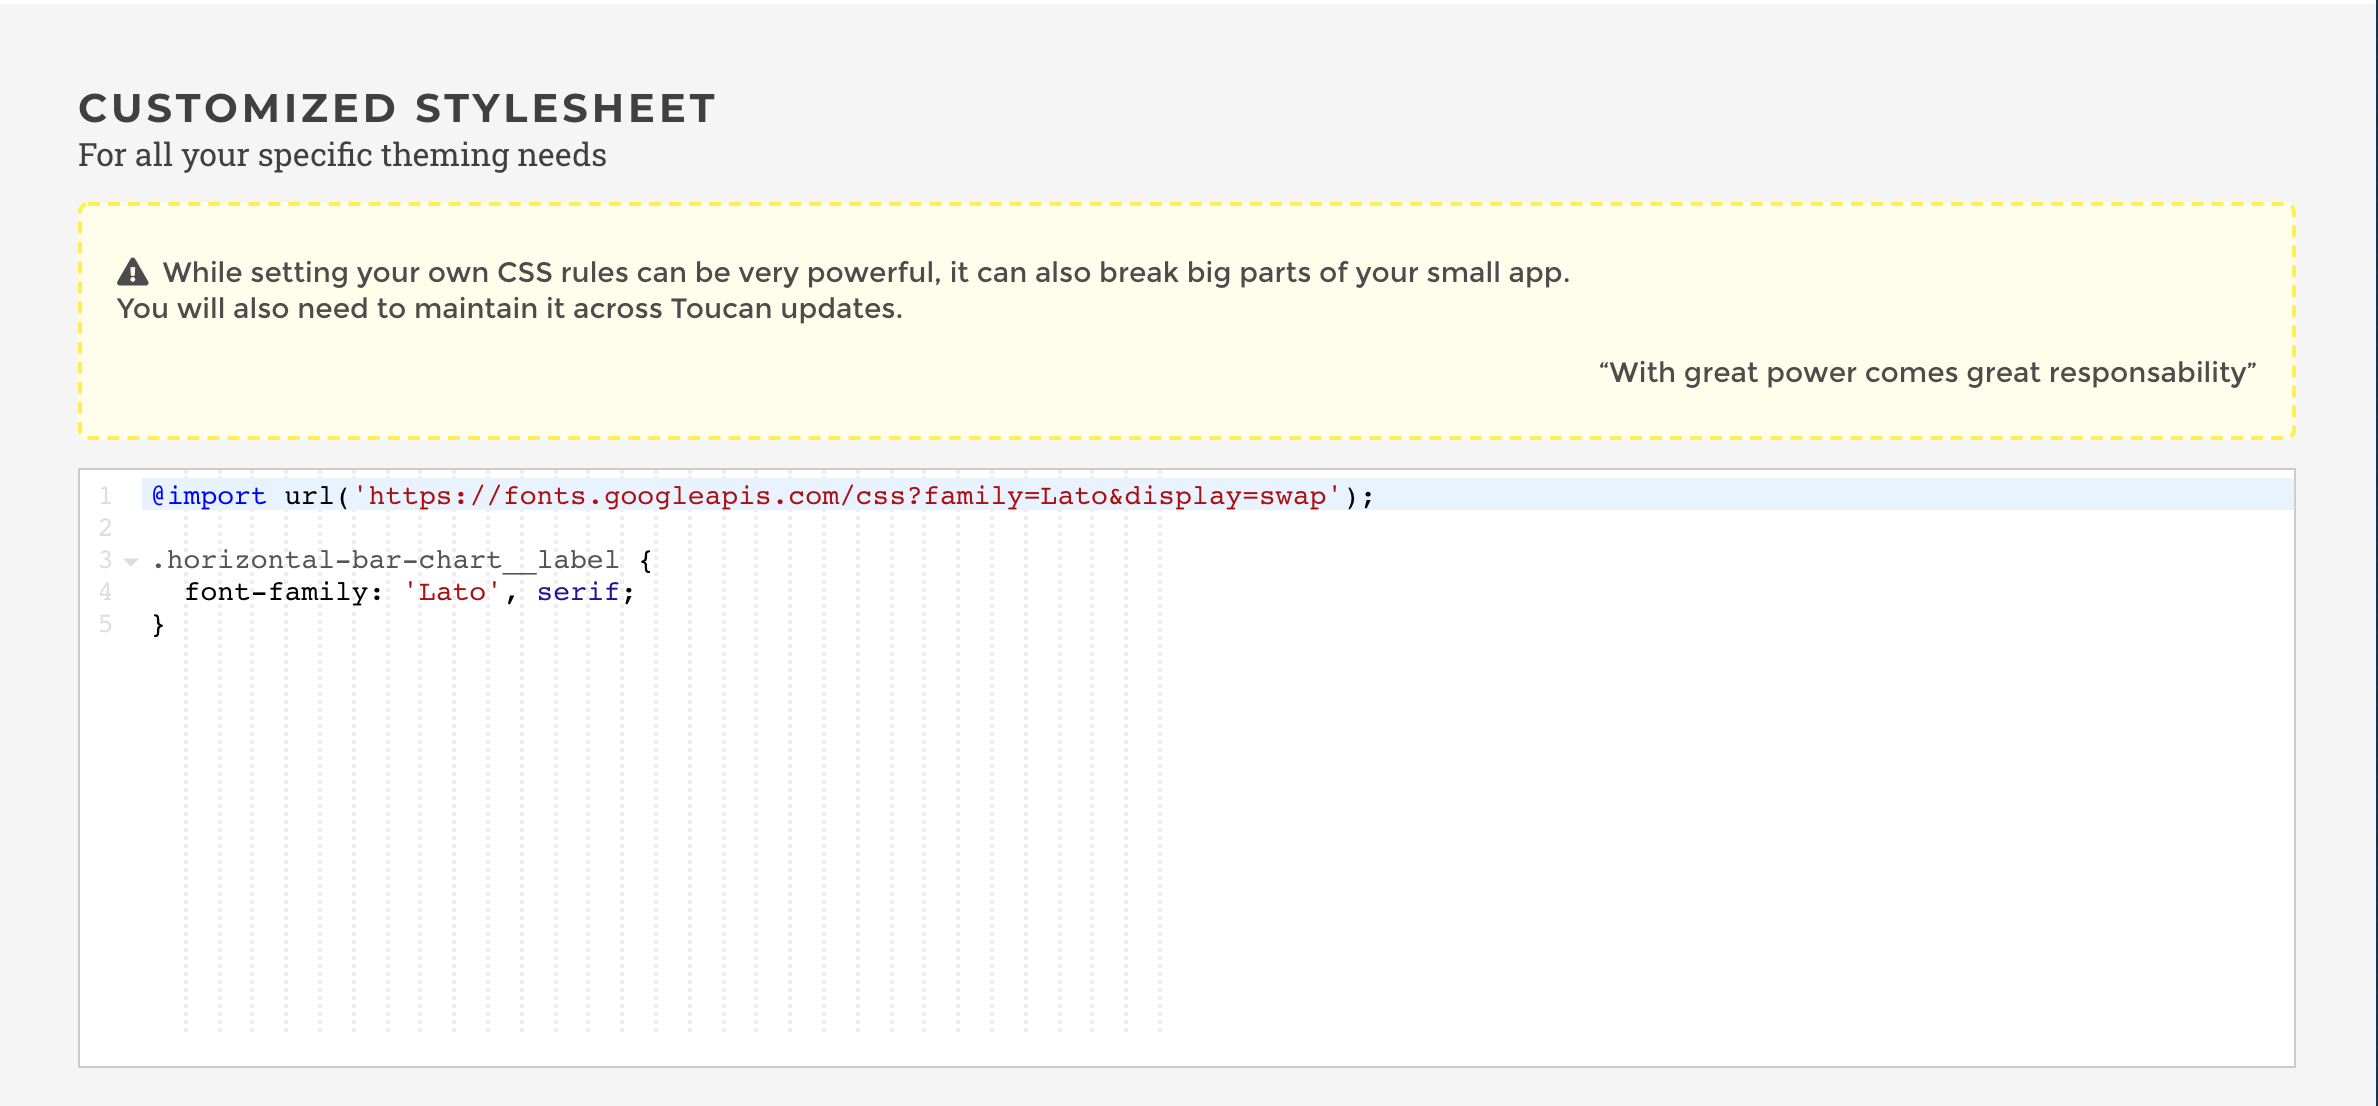Click the opening brace on line 3
The width and height of the screenshot is (2378, 1106).
(x=646, y=560)
